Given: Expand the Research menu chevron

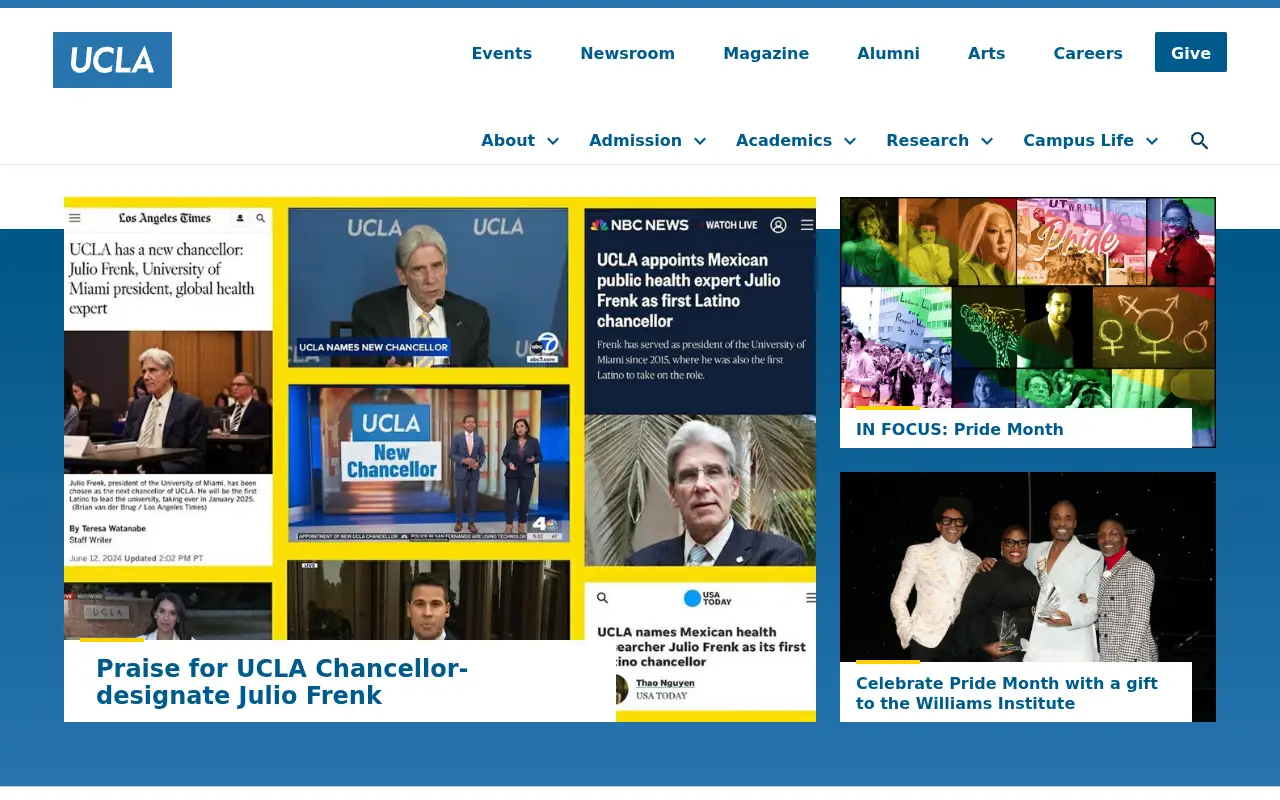Looking at the screenshot, I should point(987,141).
